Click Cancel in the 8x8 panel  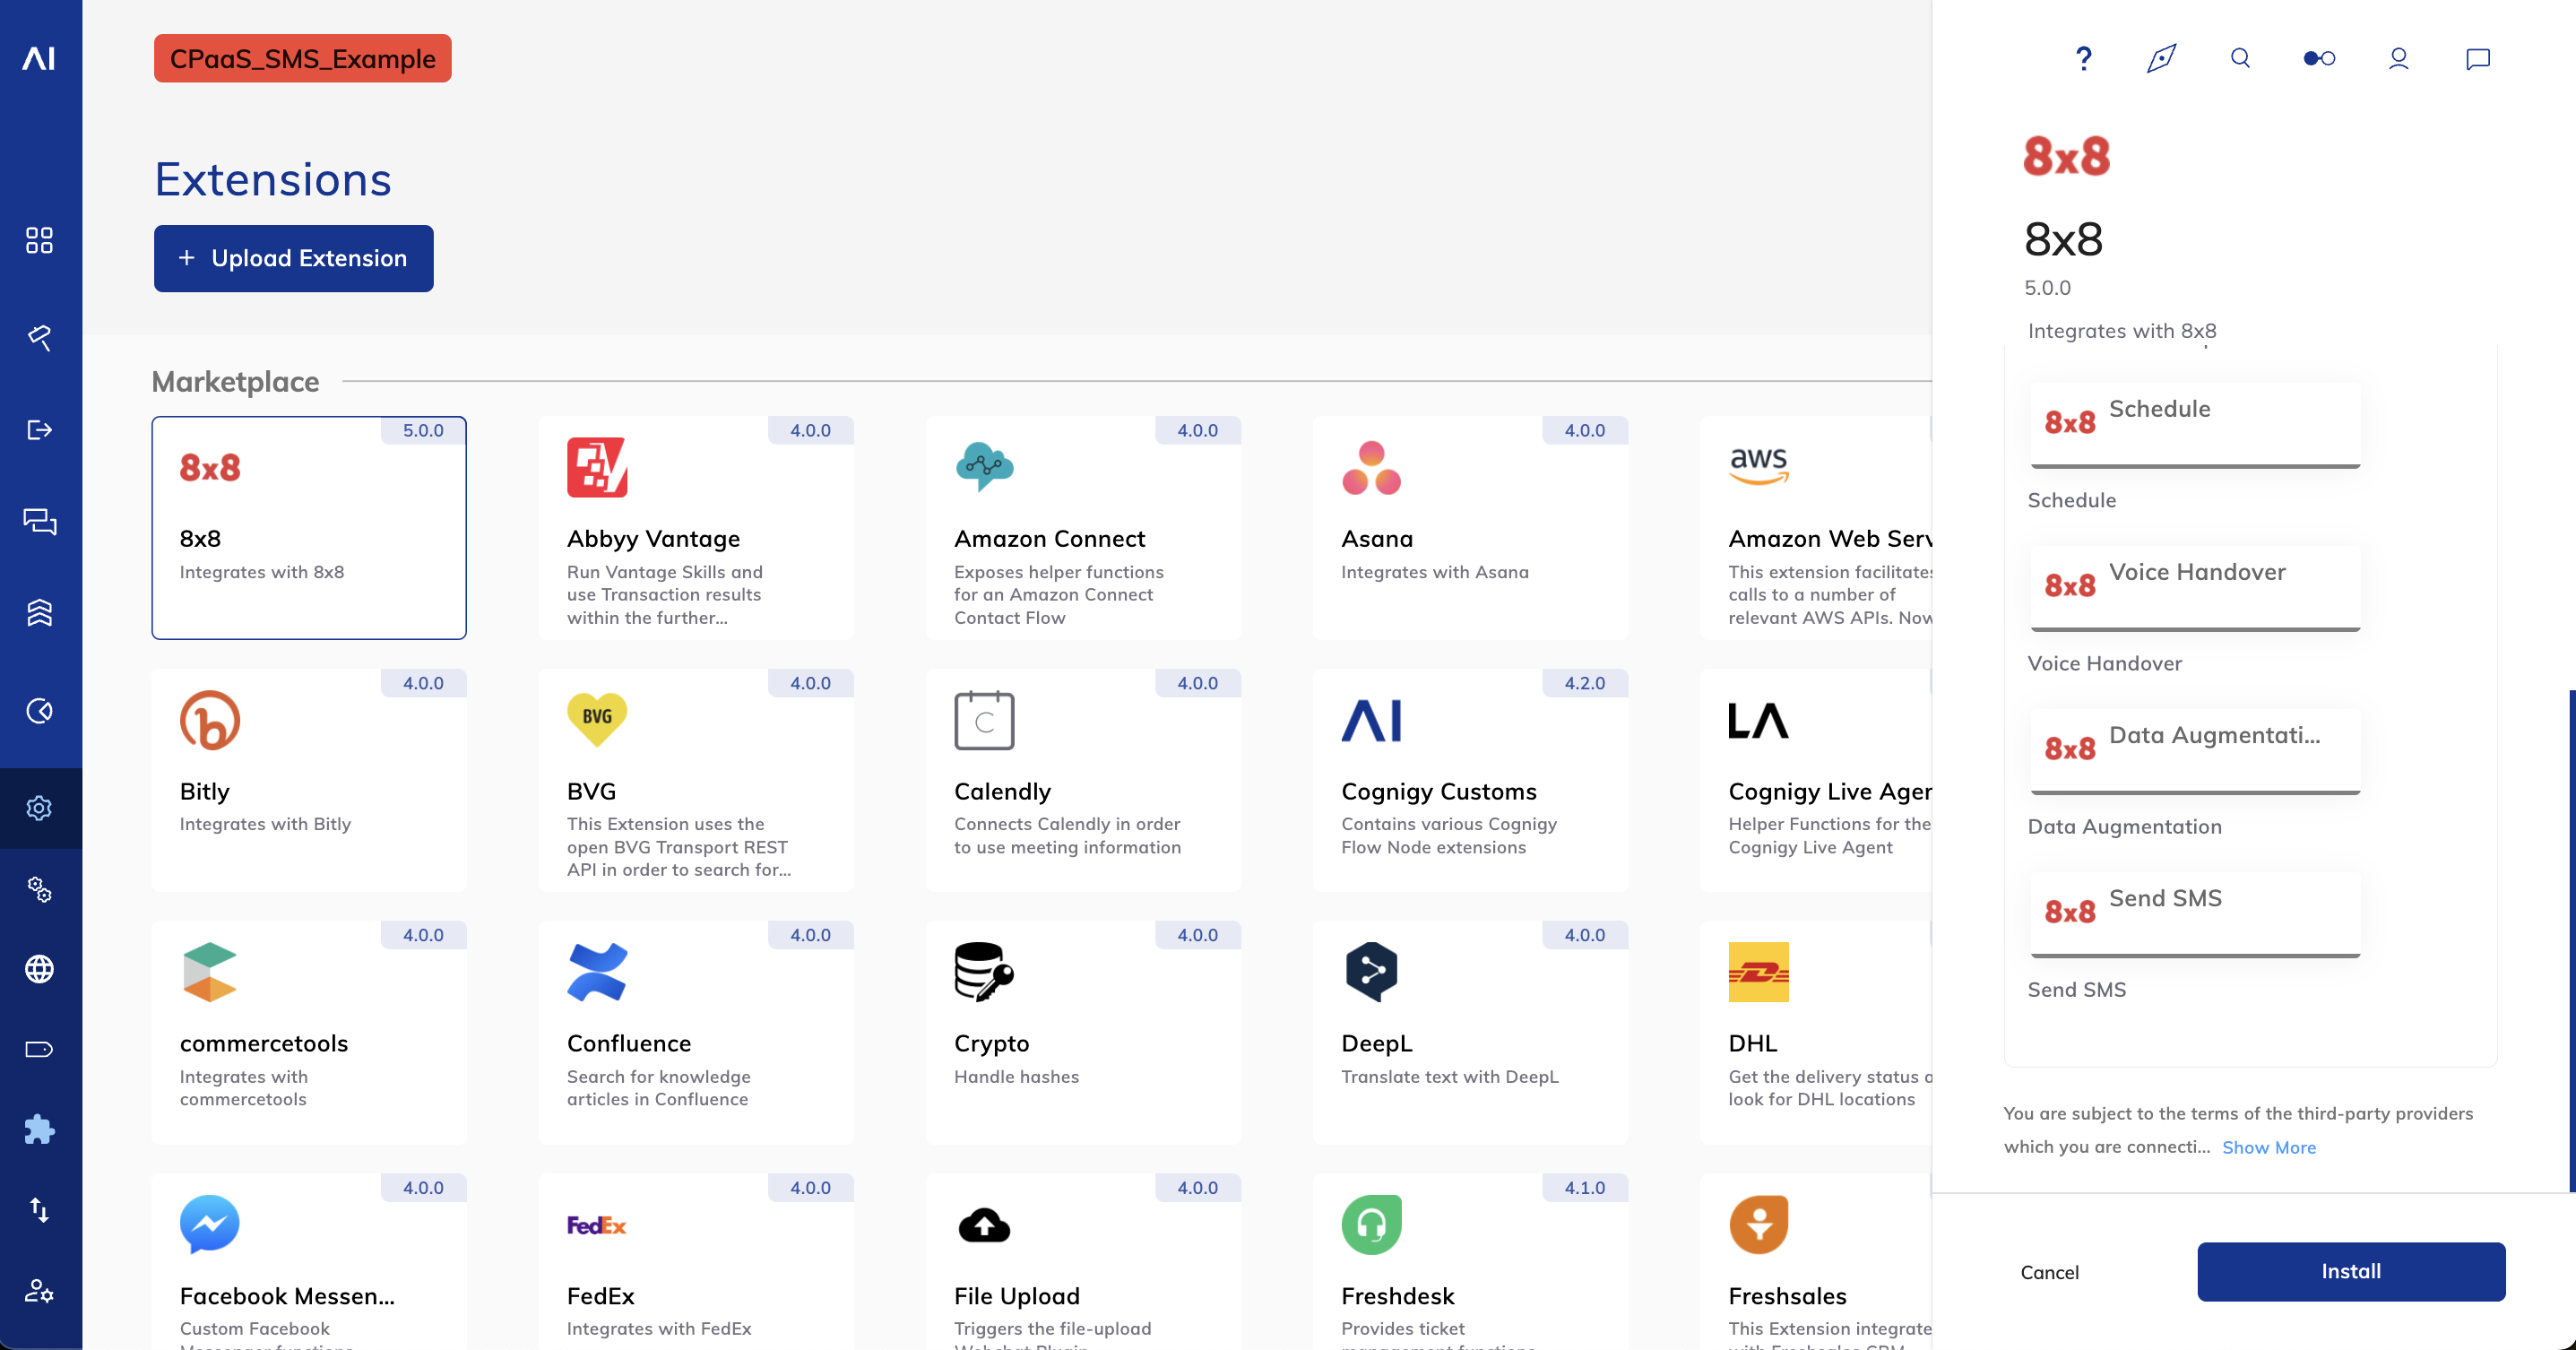pyautogui.click(x=2049, y=1272)
